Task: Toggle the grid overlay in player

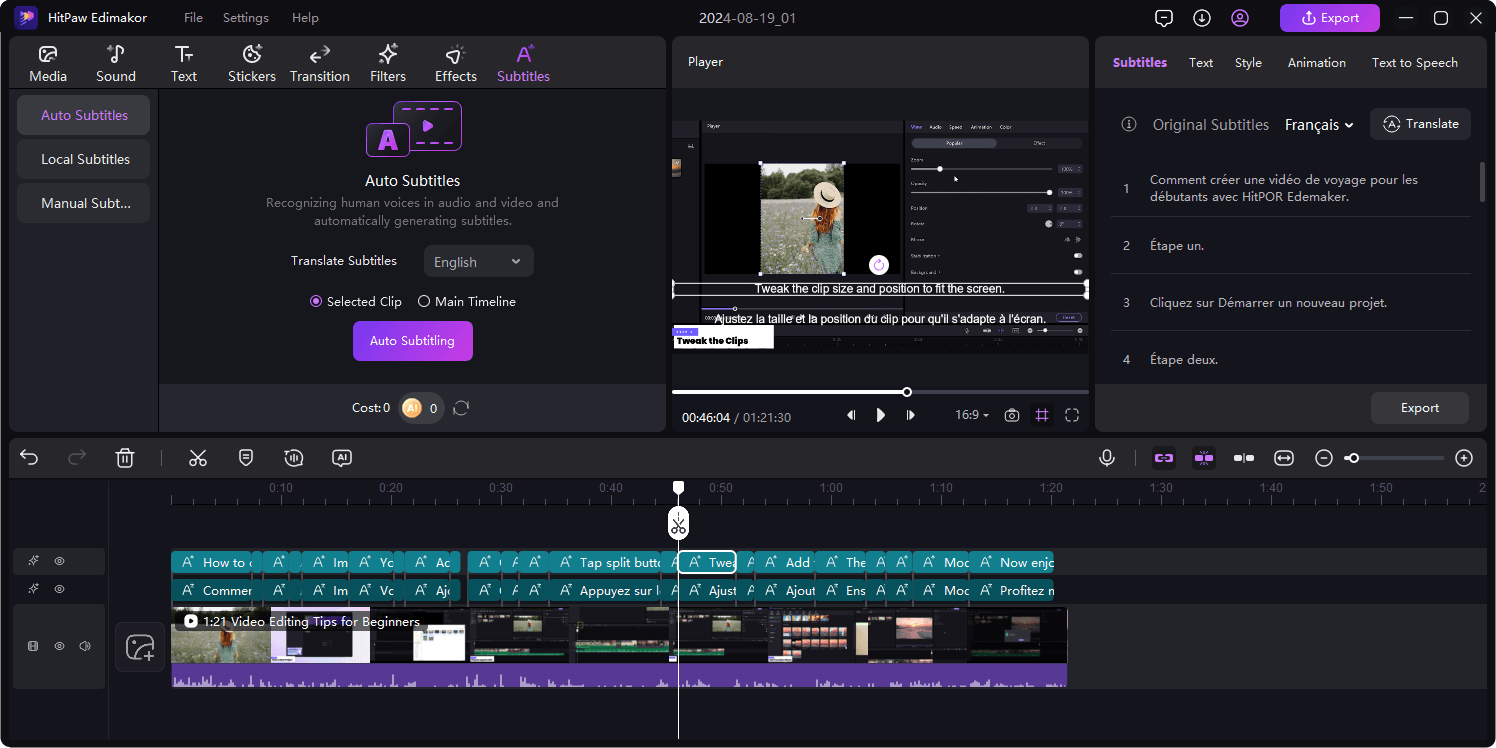Action: point(1042,415)
